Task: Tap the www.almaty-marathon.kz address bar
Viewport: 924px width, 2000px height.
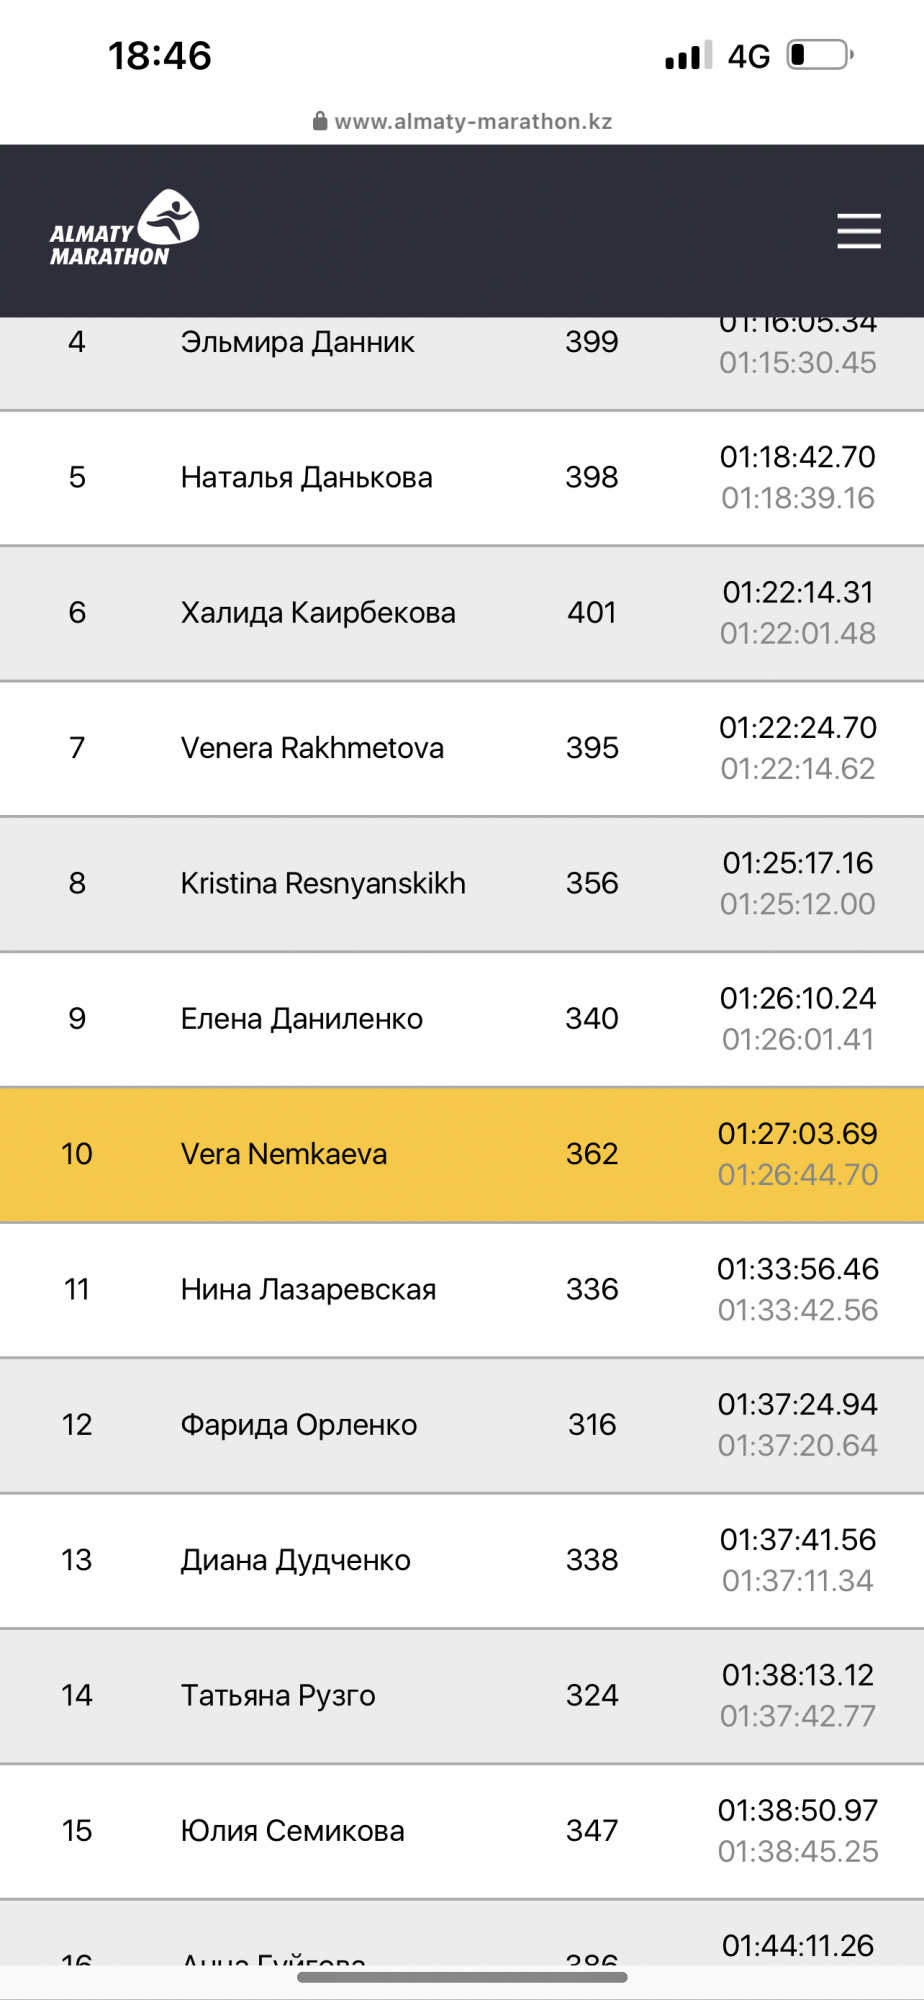Action: point(472,121)
